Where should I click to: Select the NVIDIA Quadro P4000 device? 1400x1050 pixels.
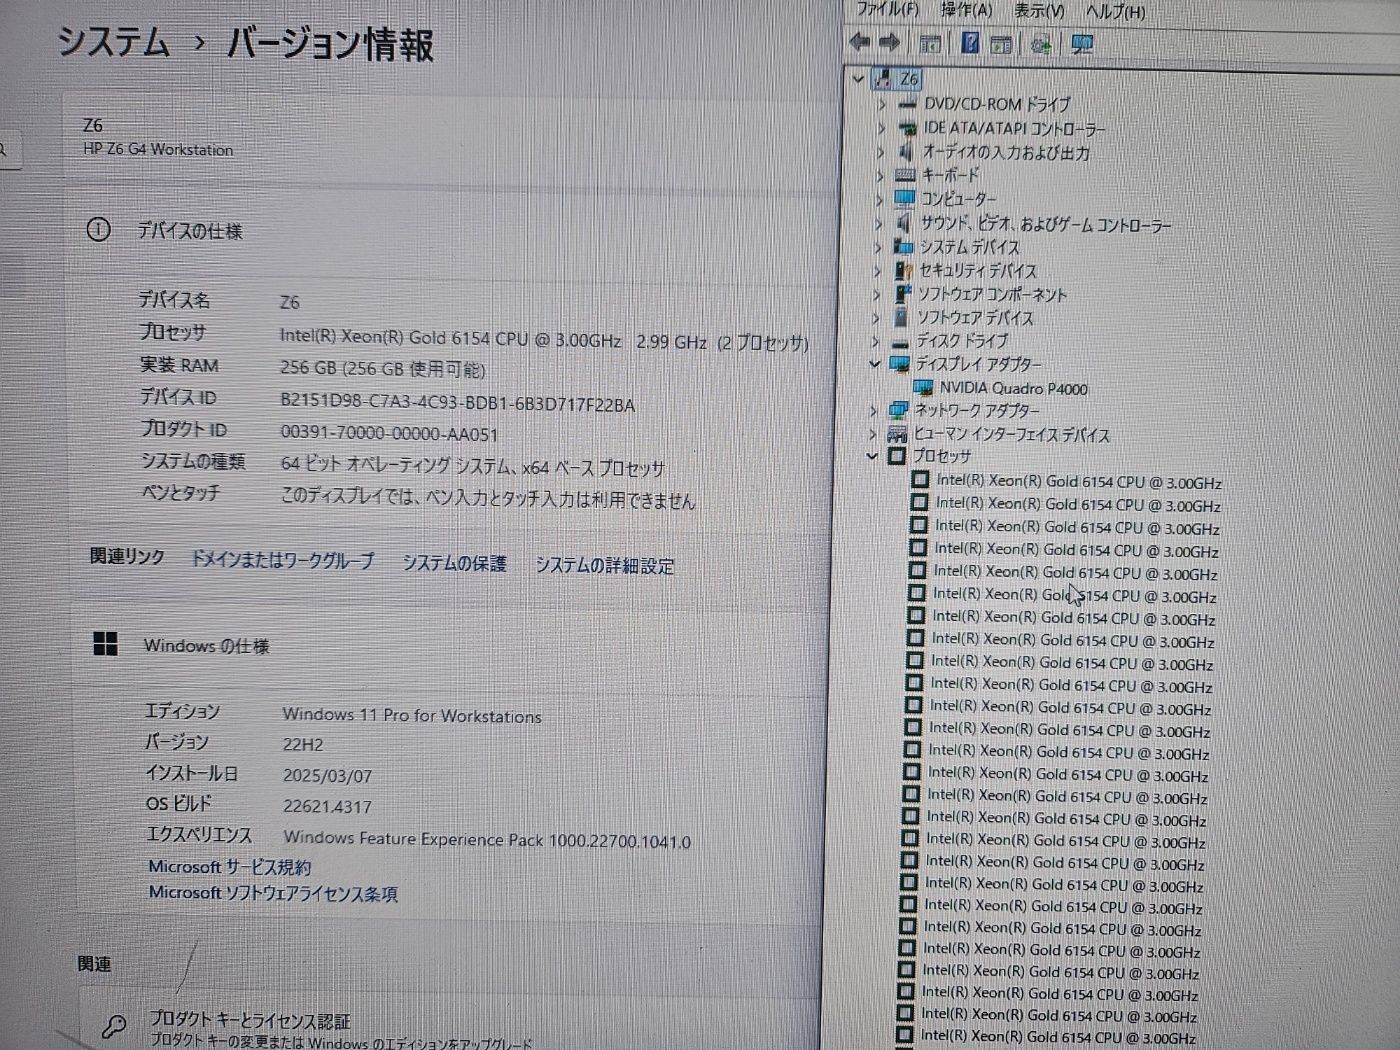tap(1013, 388)
